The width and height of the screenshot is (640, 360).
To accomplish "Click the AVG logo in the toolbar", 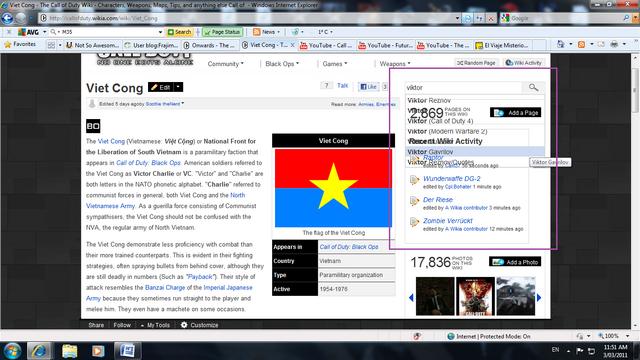I will click(x=29, y=32).
